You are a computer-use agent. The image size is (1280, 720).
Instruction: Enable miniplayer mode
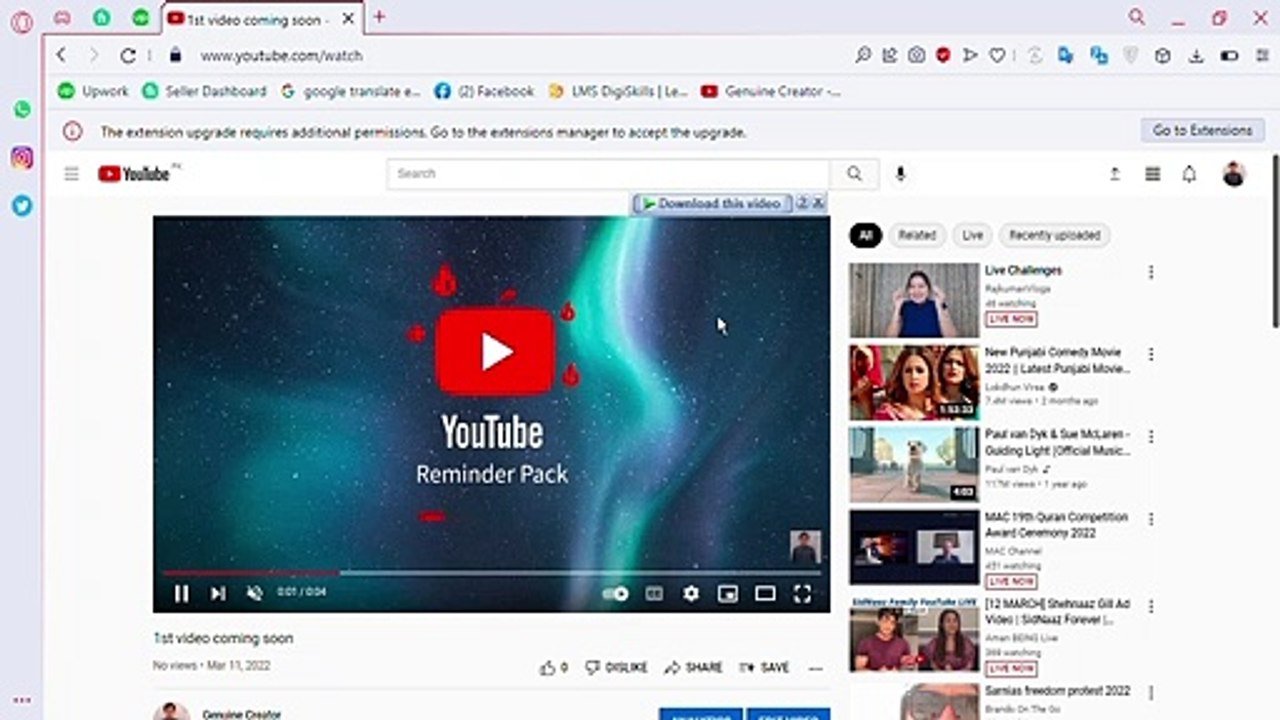point(728,594)
